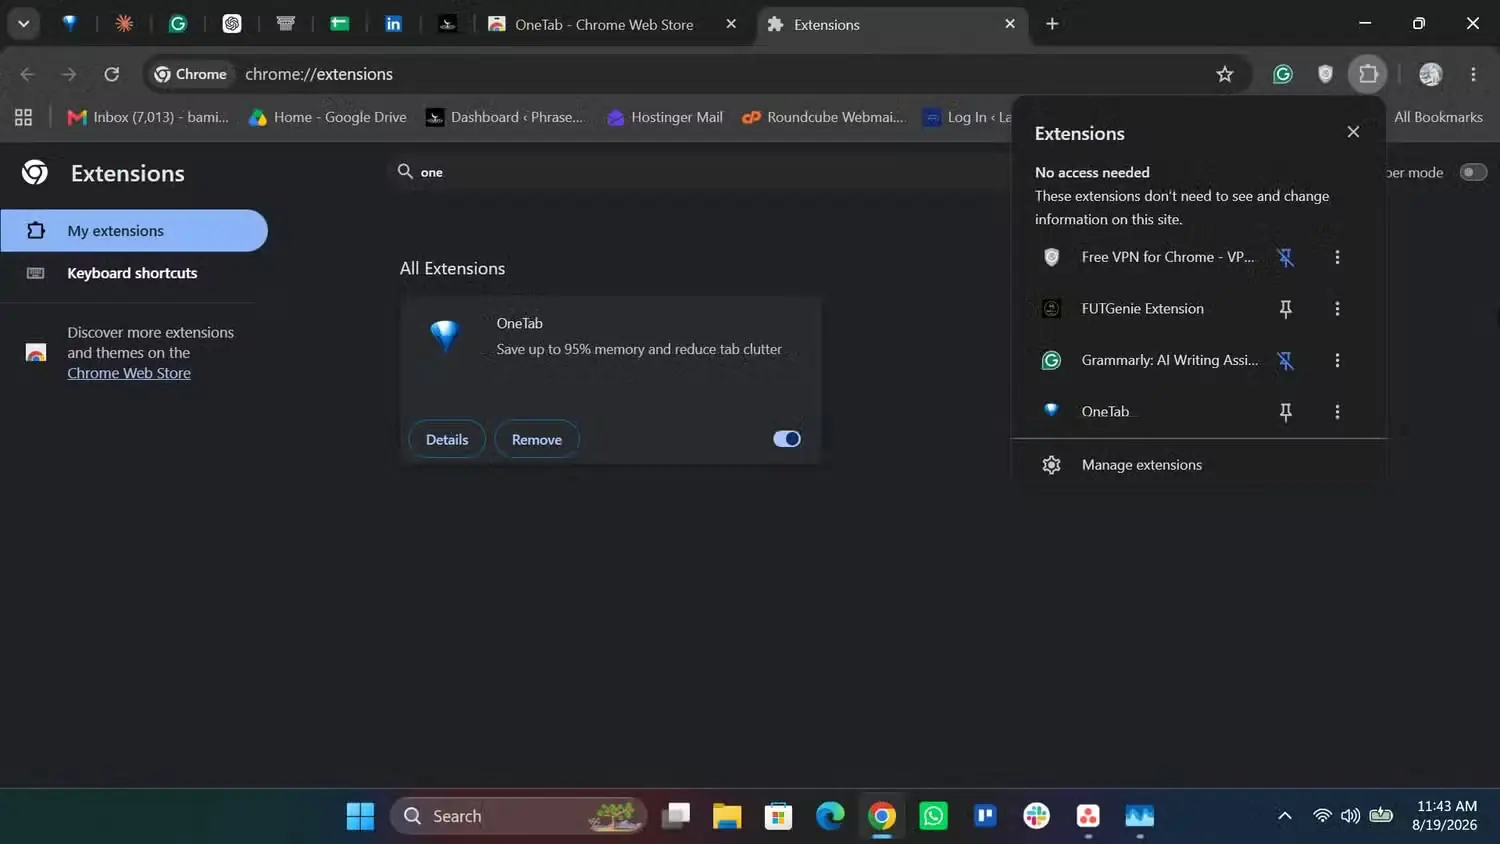Reload the Extensions page

point(112,74)
